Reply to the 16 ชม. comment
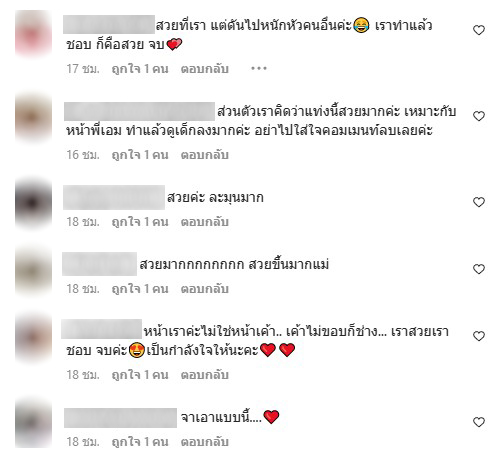 [204, 155]
